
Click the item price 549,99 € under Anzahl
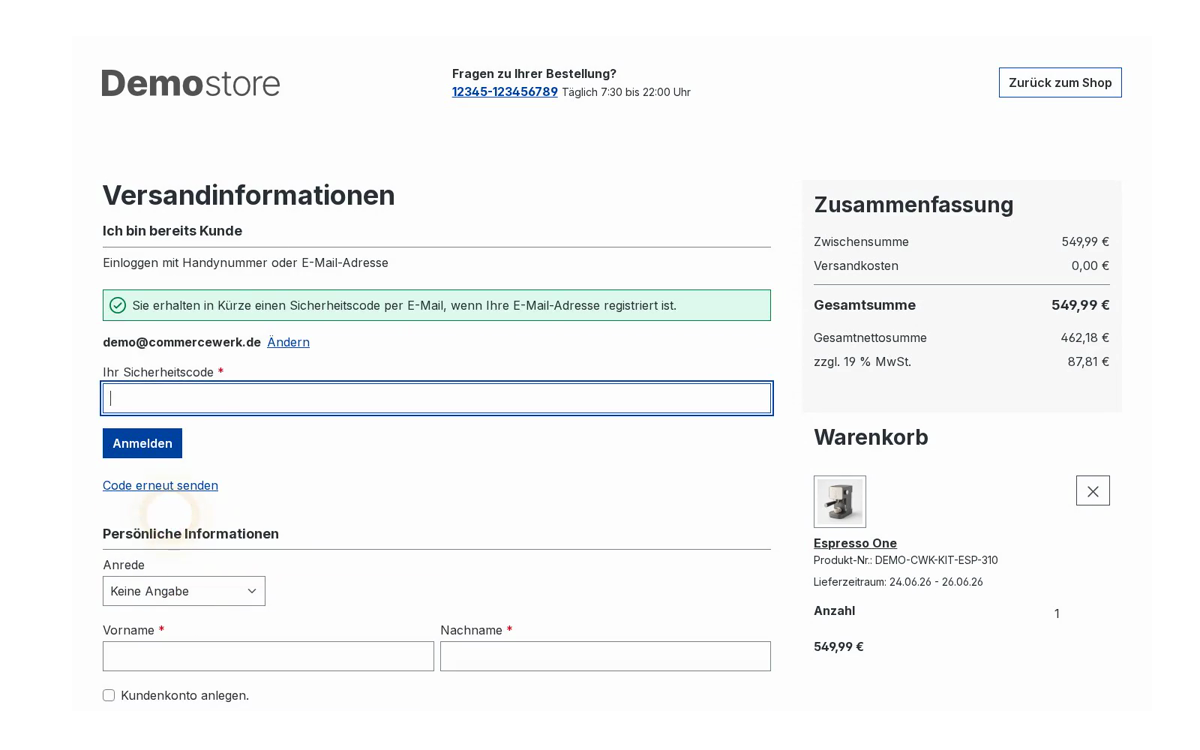(838, 647)
